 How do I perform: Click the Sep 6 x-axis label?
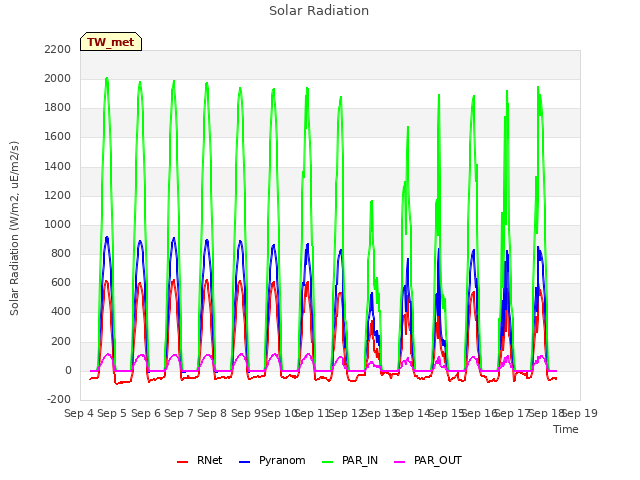145,413
